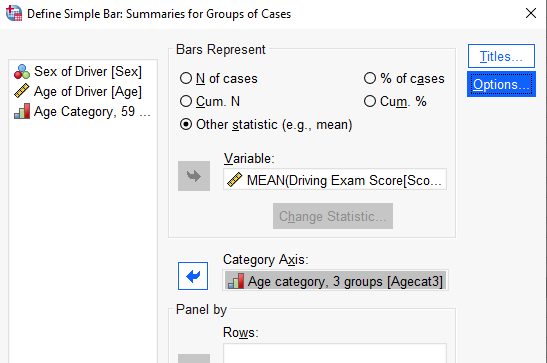Close the Define Simple Bar dialog

tap(531, 13)
